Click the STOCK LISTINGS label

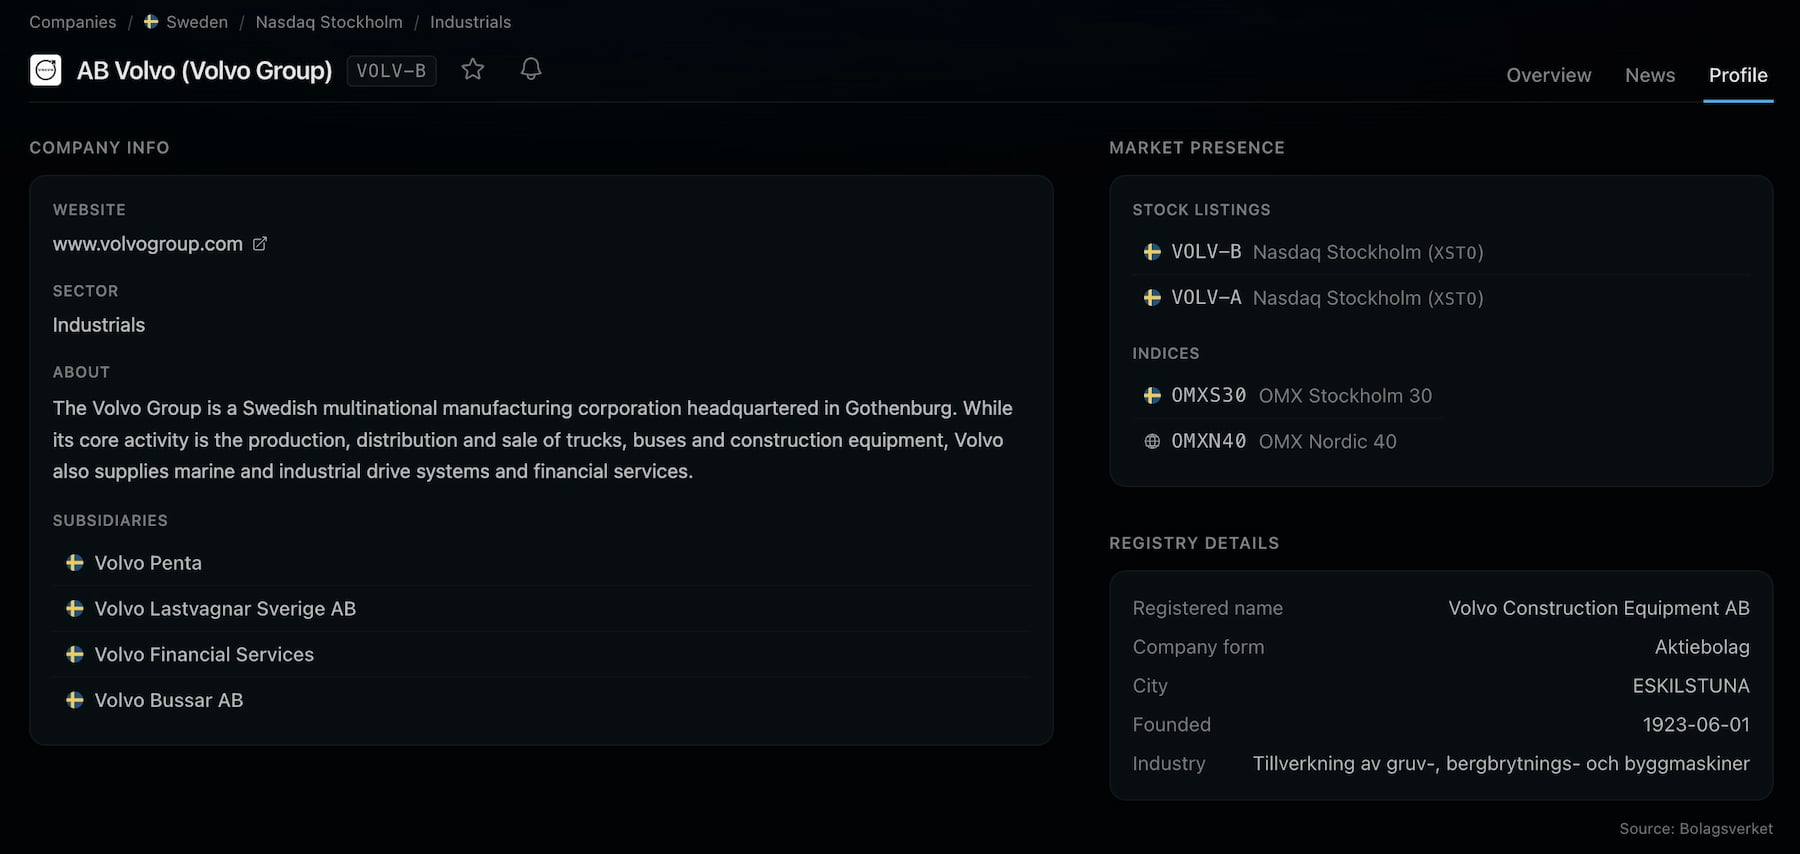coord(1201,210)
